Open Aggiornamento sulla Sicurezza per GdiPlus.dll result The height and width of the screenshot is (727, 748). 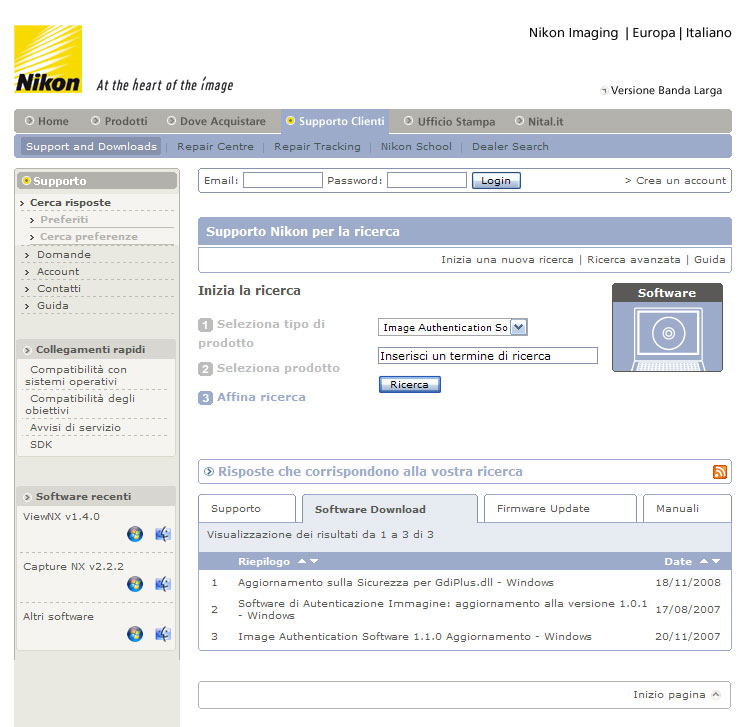pyautogui.click(x=396, y=582)
